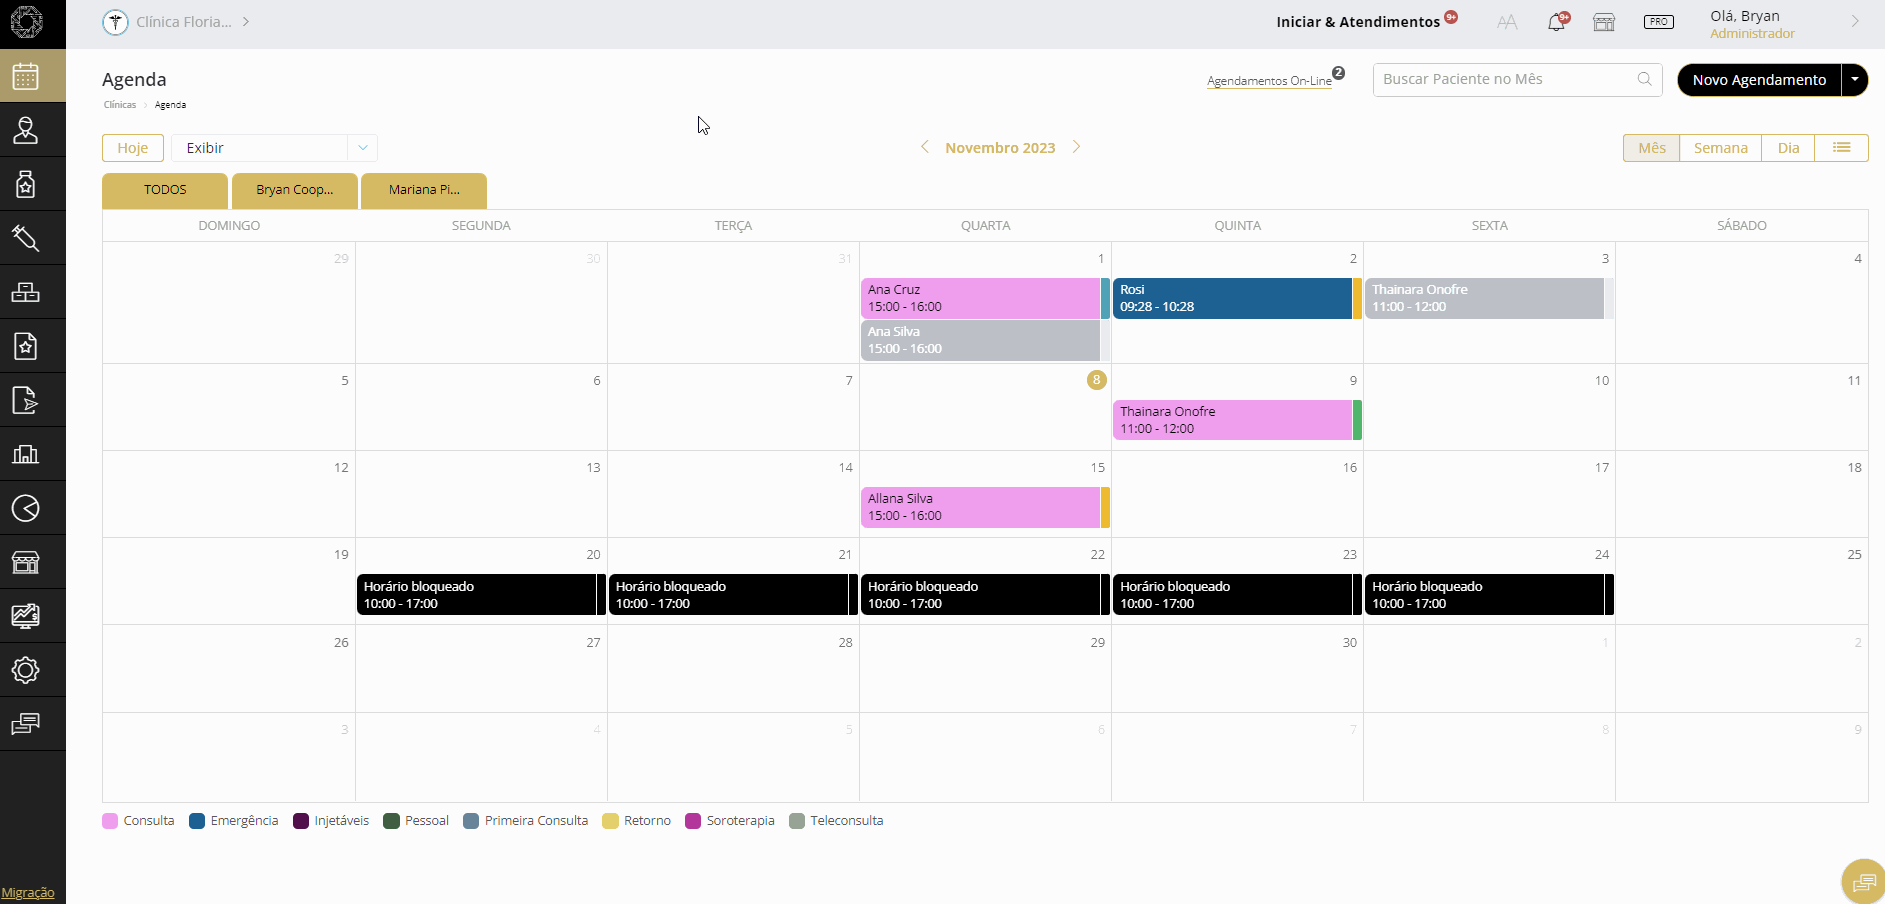This screenshot has height=904, width=1885.
Task: Open chat bubble in bottom corner
Action: point(1863,882)
